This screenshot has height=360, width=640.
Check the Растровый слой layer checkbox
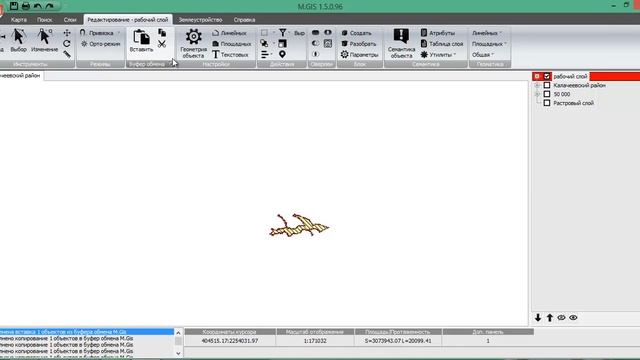pos(547,103)
